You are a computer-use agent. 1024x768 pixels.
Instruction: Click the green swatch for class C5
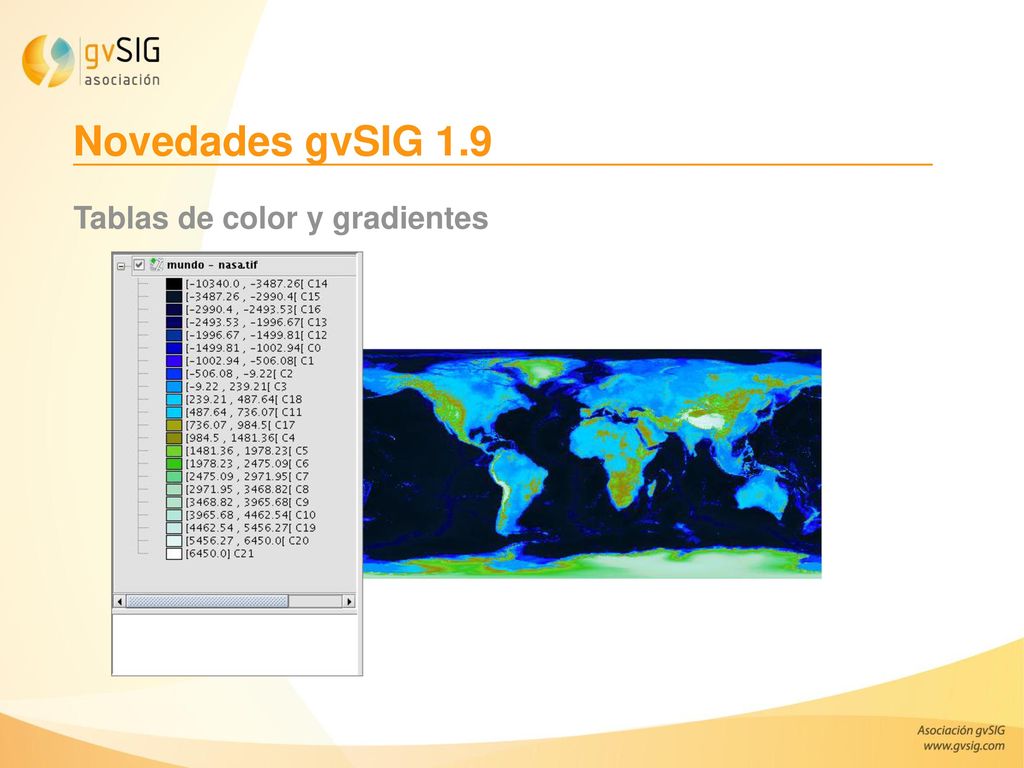[174, 451]
